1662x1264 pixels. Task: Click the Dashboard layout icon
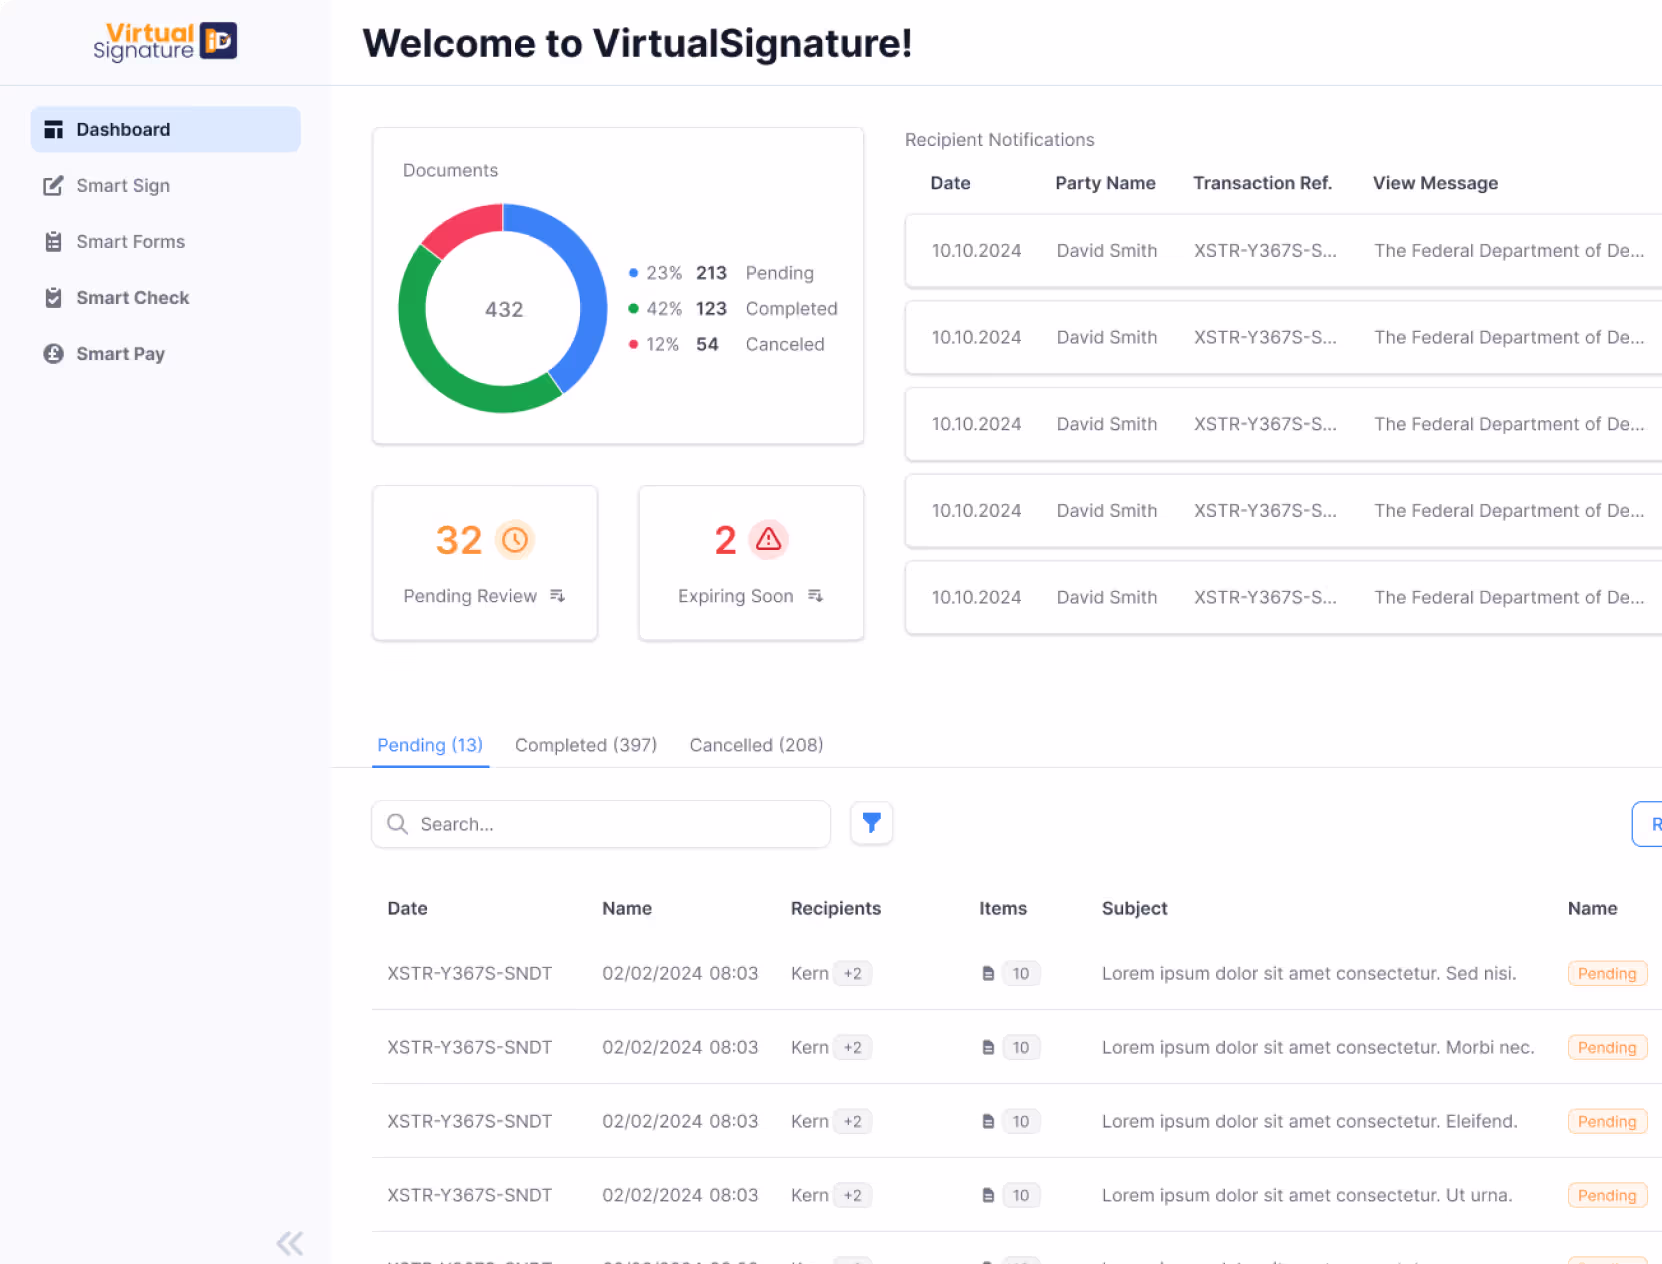(54, 129)
